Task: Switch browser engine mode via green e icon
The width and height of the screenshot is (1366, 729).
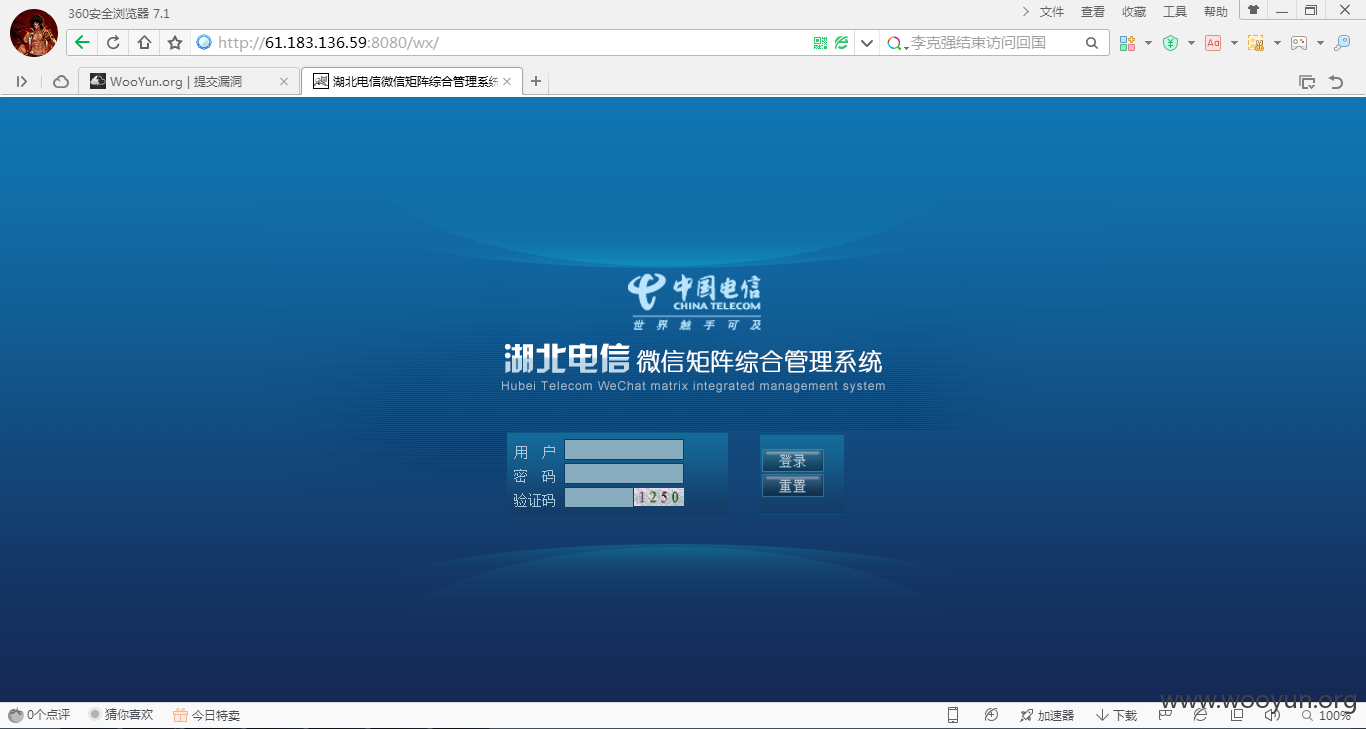Action: coord(842,43)
